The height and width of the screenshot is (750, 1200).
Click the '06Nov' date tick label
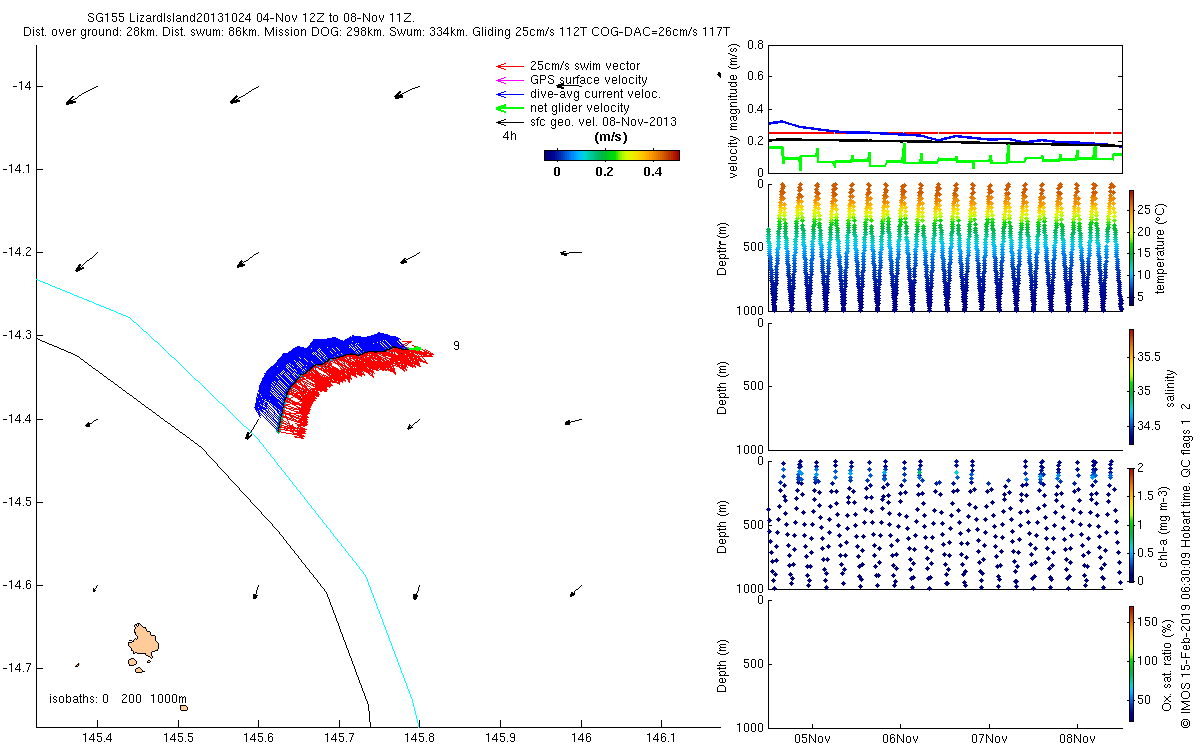click(900, 739)
